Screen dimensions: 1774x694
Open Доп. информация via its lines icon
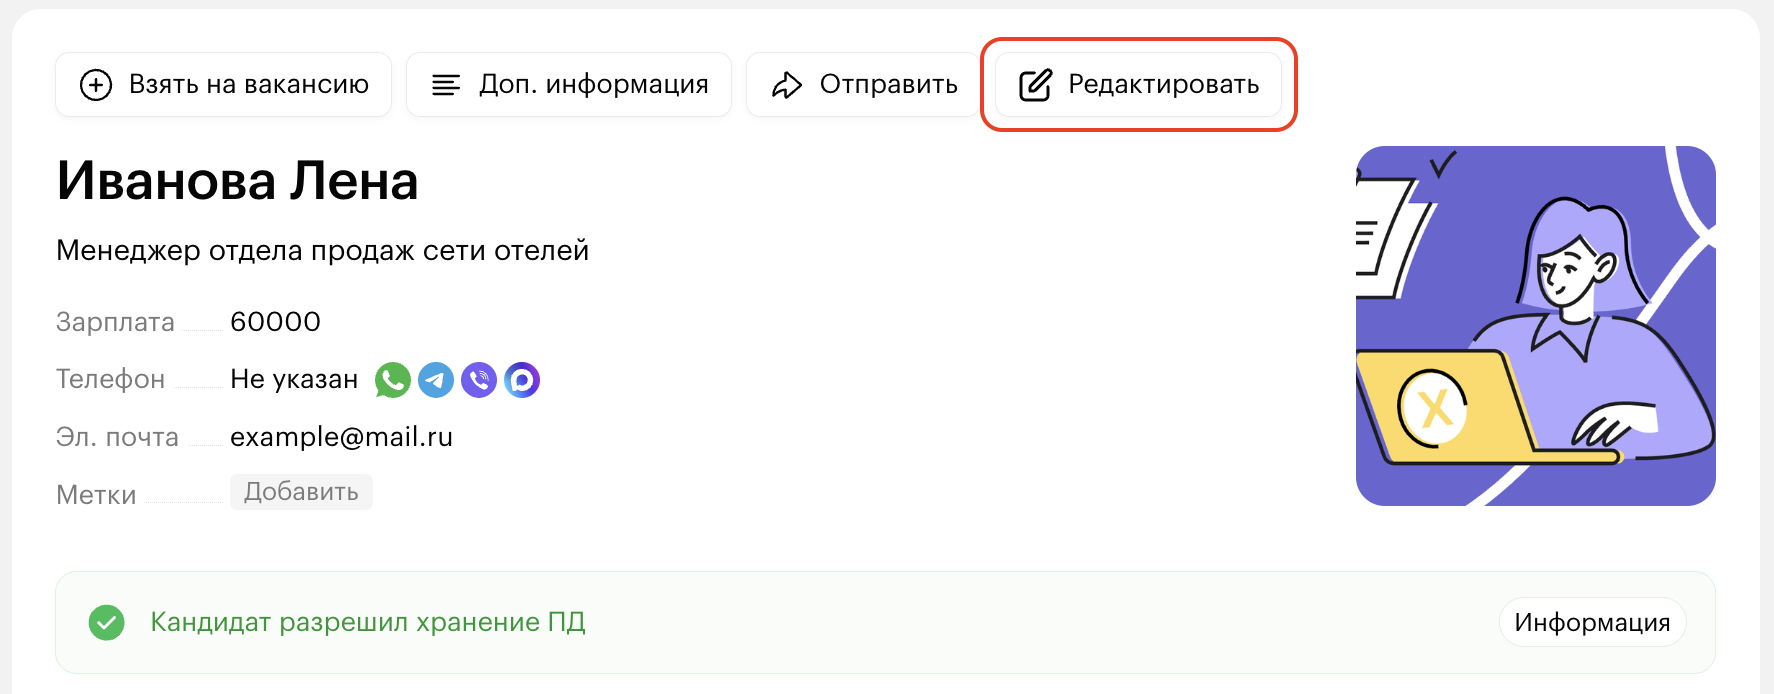[446, 85]
